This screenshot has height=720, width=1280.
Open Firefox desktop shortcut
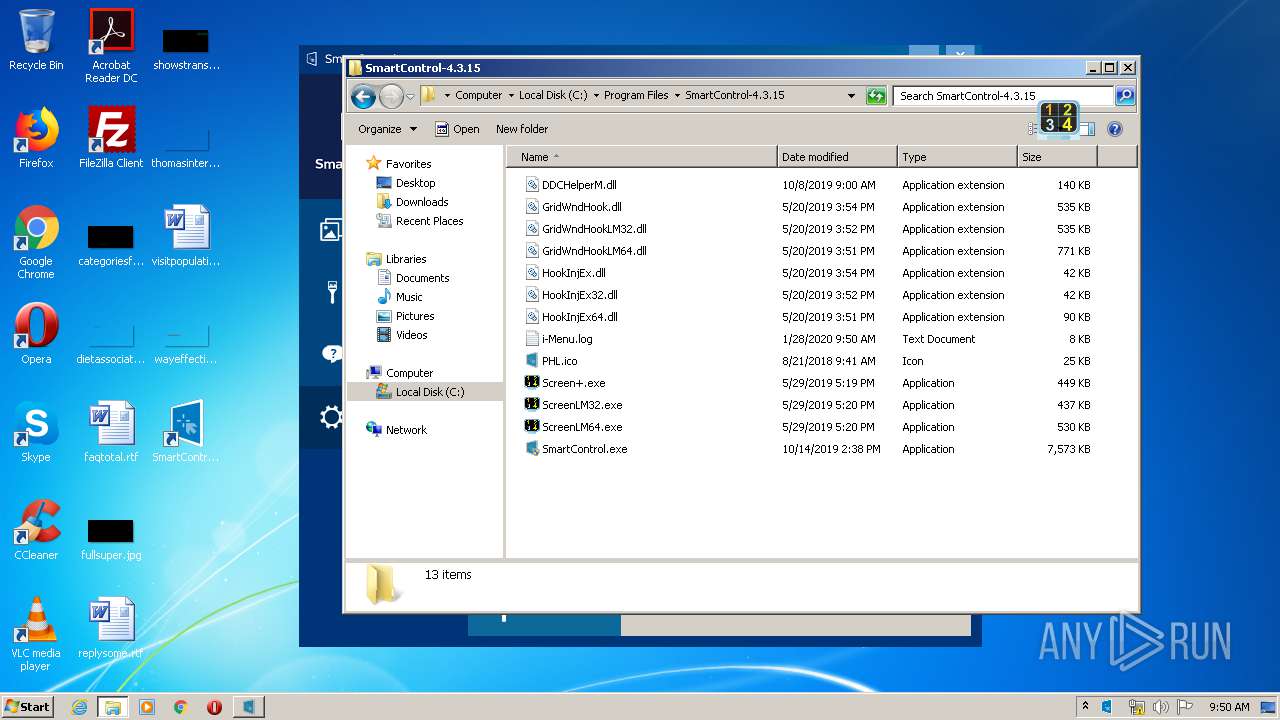(x=36, y=137)
